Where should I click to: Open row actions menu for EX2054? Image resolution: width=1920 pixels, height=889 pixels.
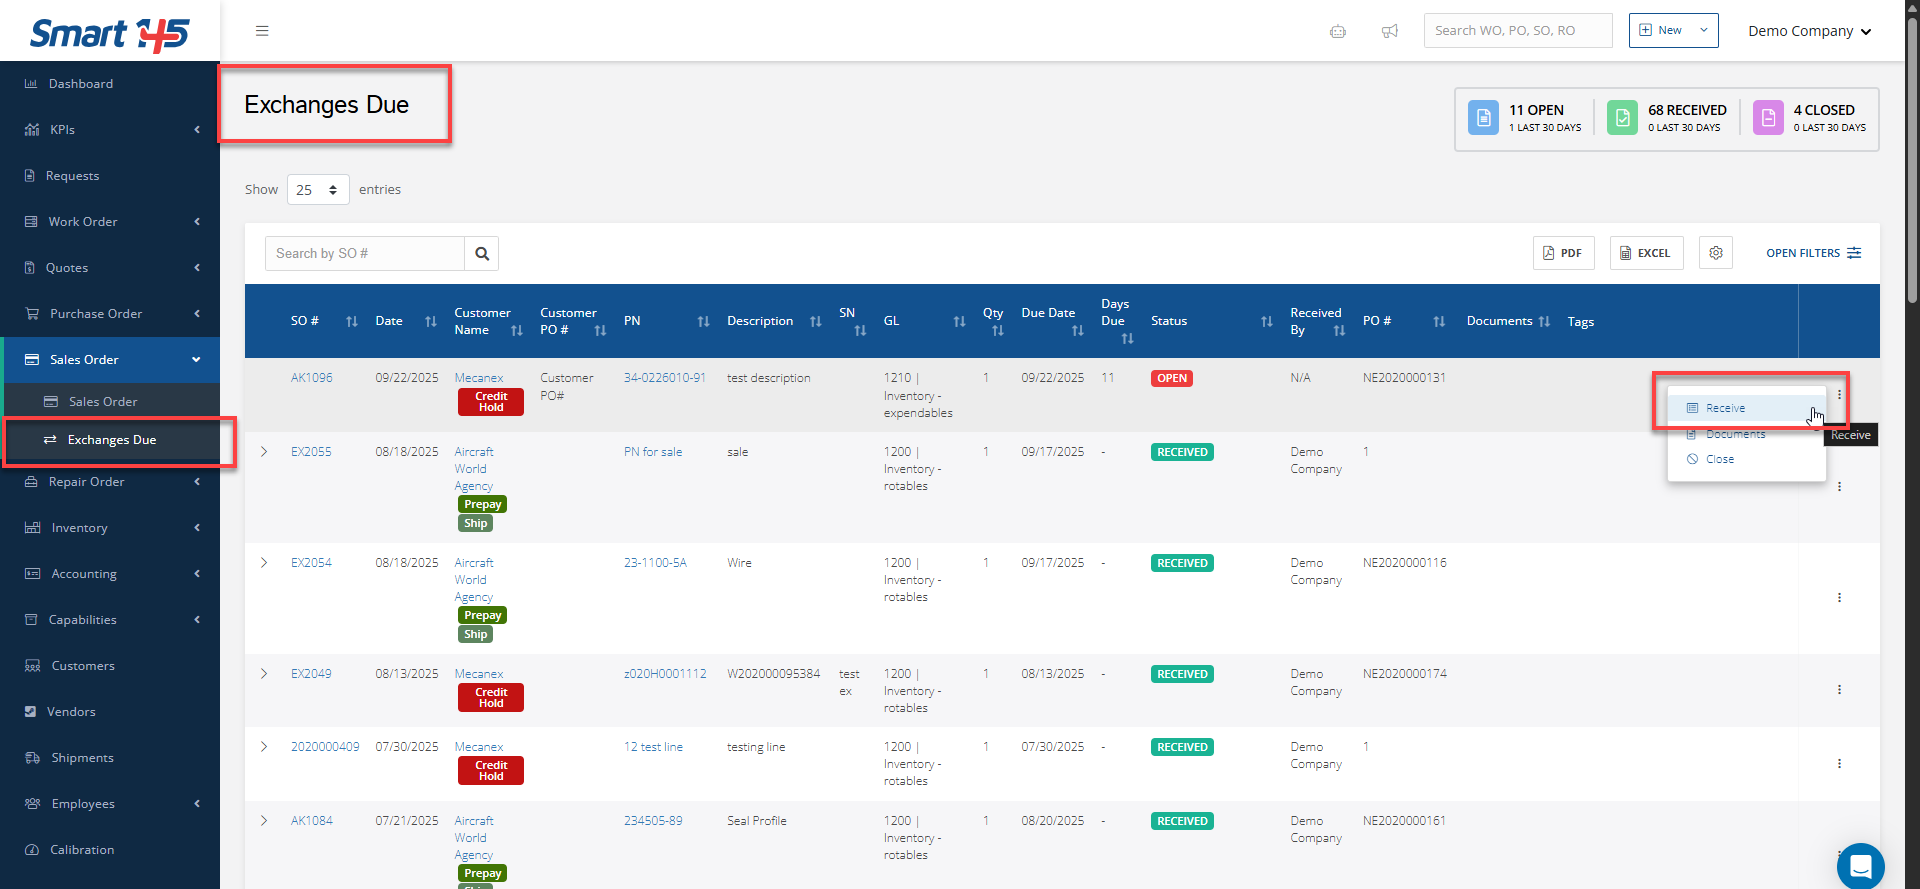[x=1838, y=598]
